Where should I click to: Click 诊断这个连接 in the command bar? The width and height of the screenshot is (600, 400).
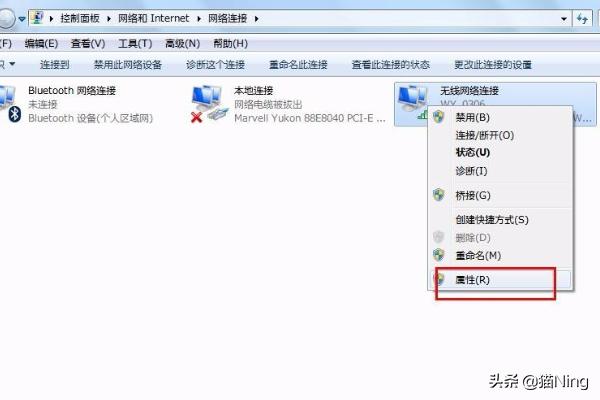point(215,64)
